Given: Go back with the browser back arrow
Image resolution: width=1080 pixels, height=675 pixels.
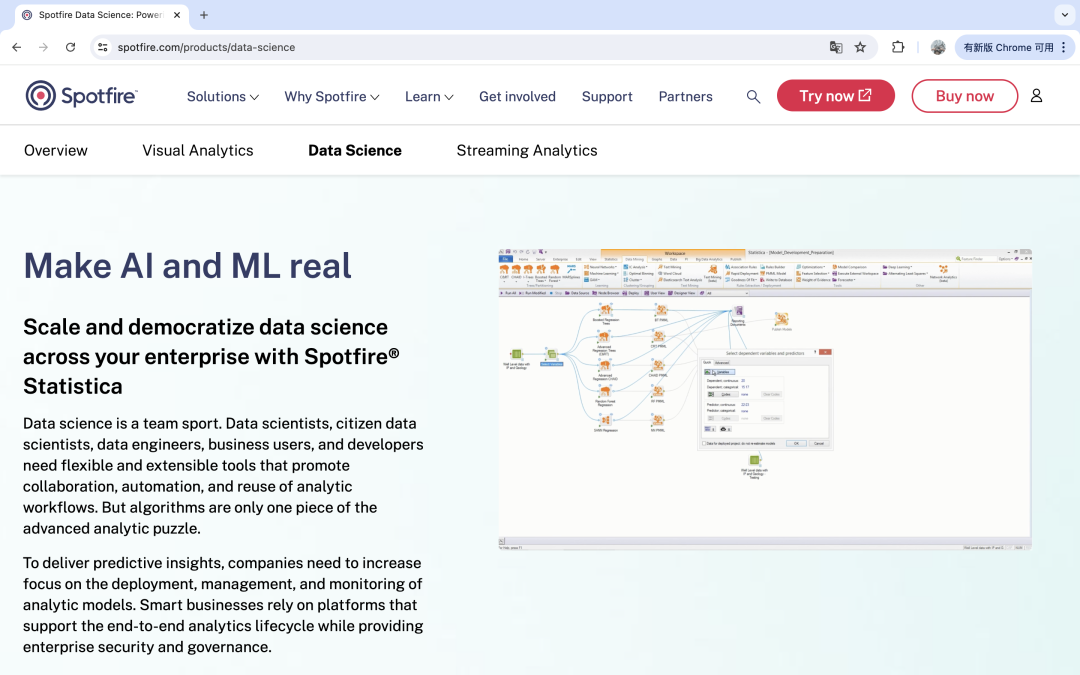Looking at the screenshot, I should pos(17,47).
